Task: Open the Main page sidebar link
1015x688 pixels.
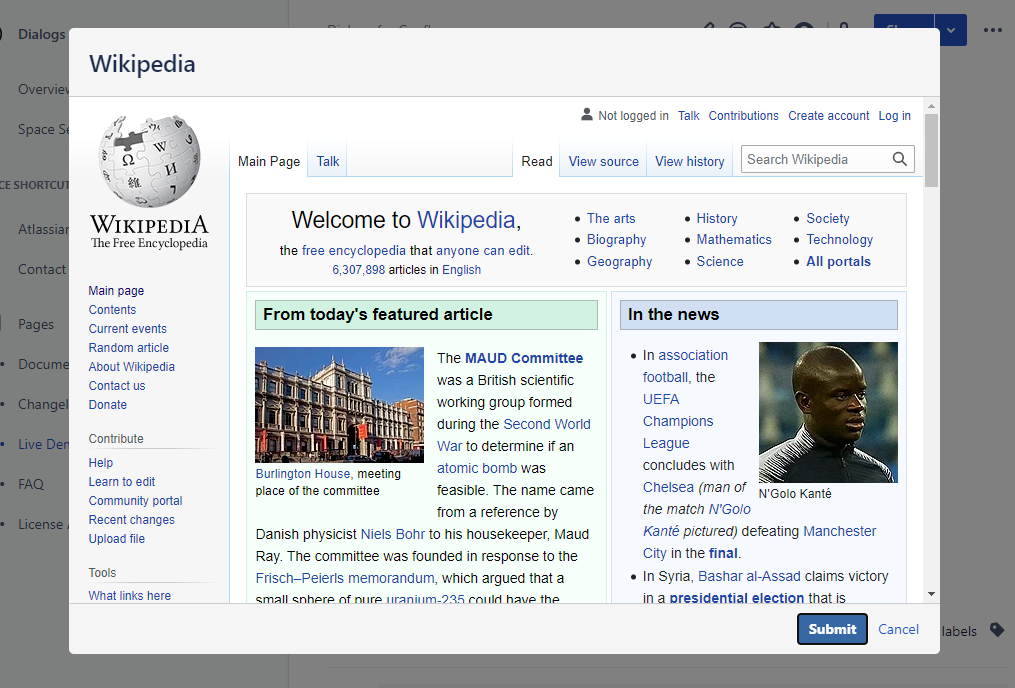Action: [116, 291]
